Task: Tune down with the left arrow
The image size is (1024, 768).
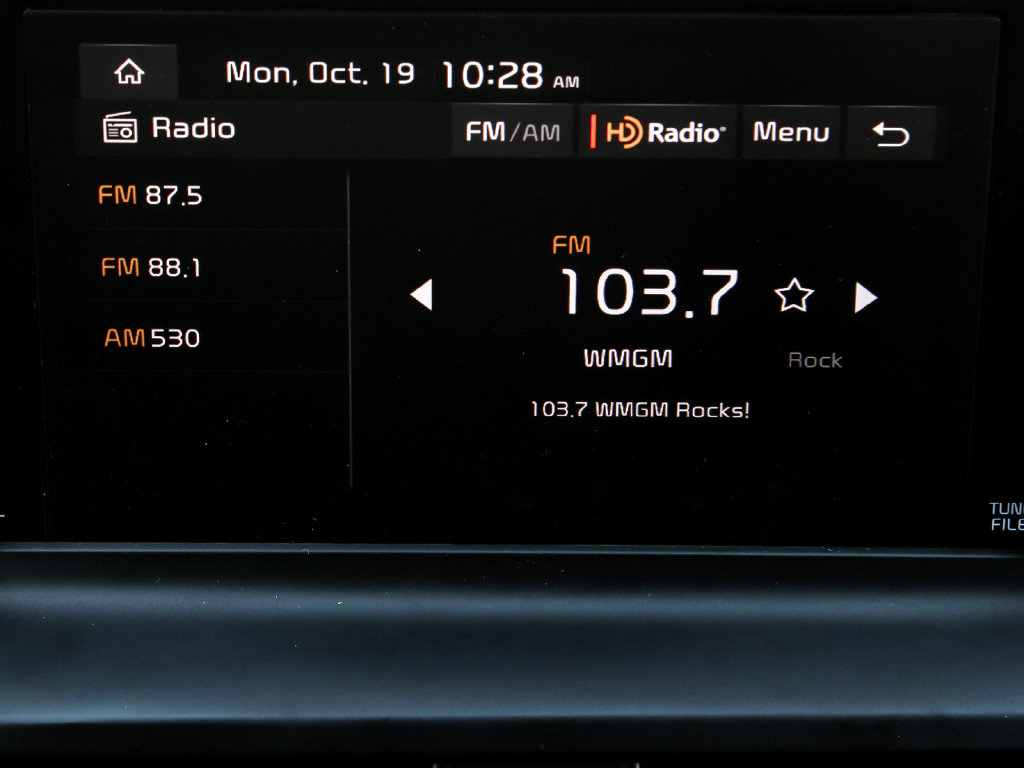Action: 422,295
